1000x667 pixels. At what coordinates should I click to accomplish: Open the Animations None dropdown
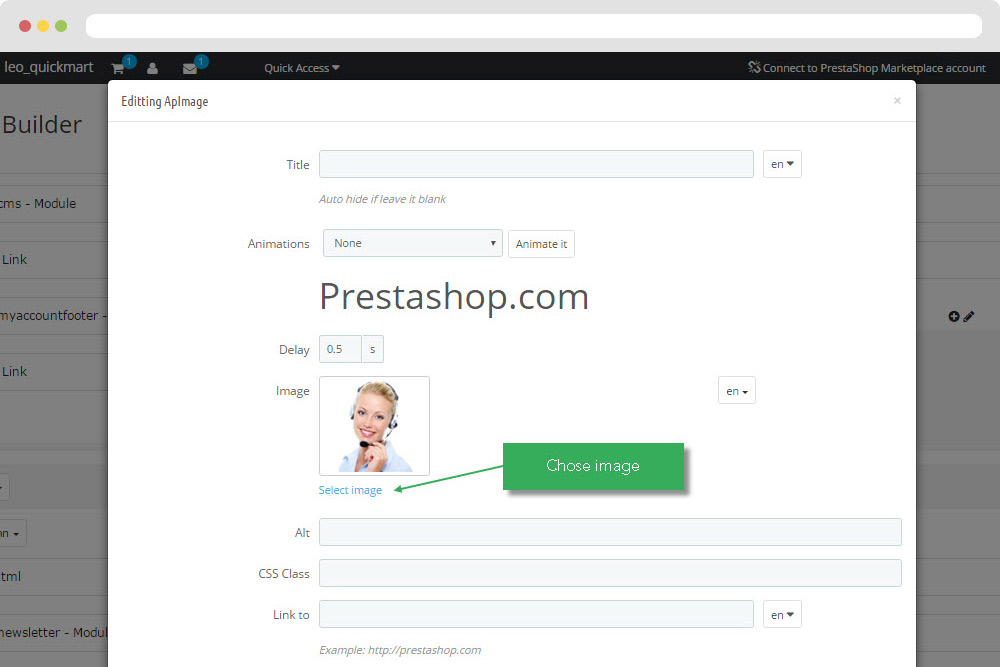click(413, 243)
